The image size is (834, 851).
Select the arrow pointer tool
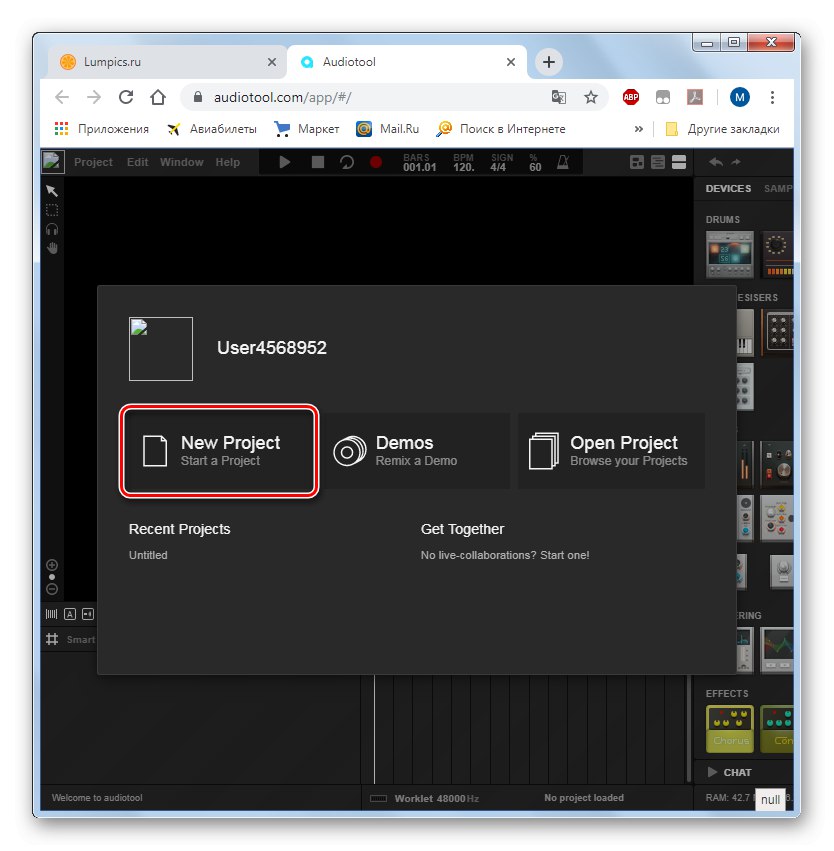click(x=52, y=190)
